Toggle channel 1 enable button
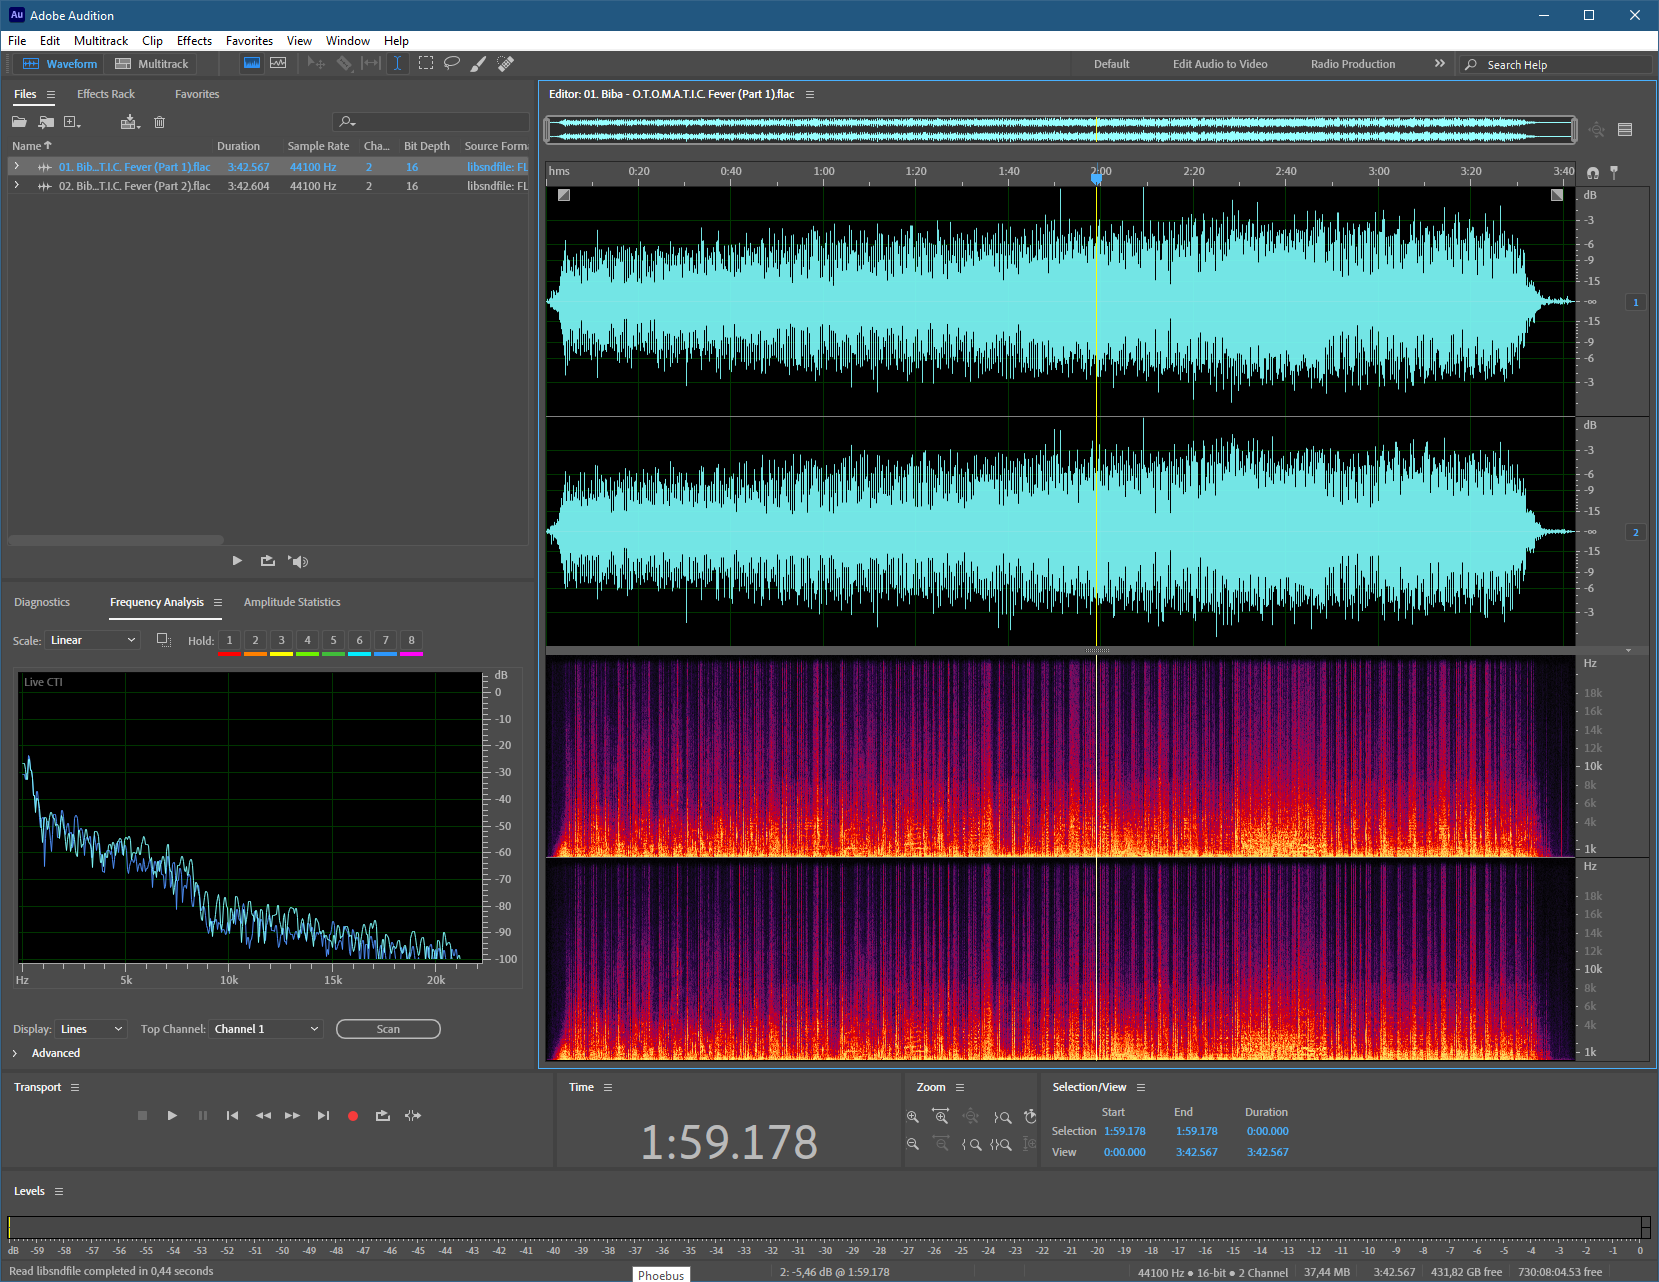This screenshot has height=1282, width=1659. (x=1636, y=302)
